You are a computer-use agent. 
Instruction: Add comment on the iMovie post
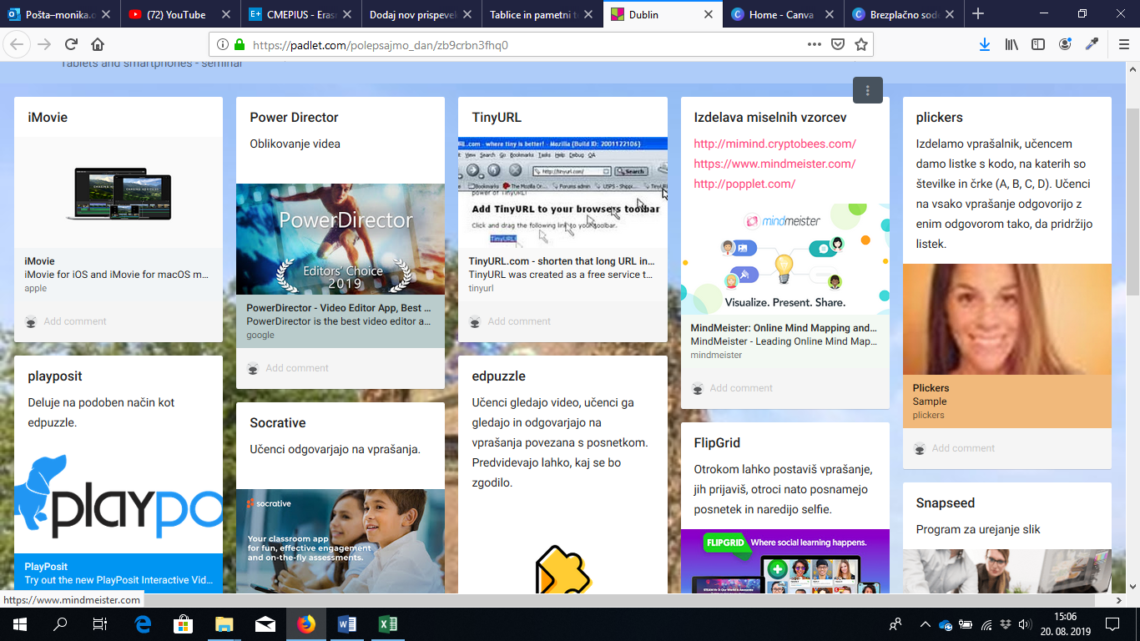(74, 321)
